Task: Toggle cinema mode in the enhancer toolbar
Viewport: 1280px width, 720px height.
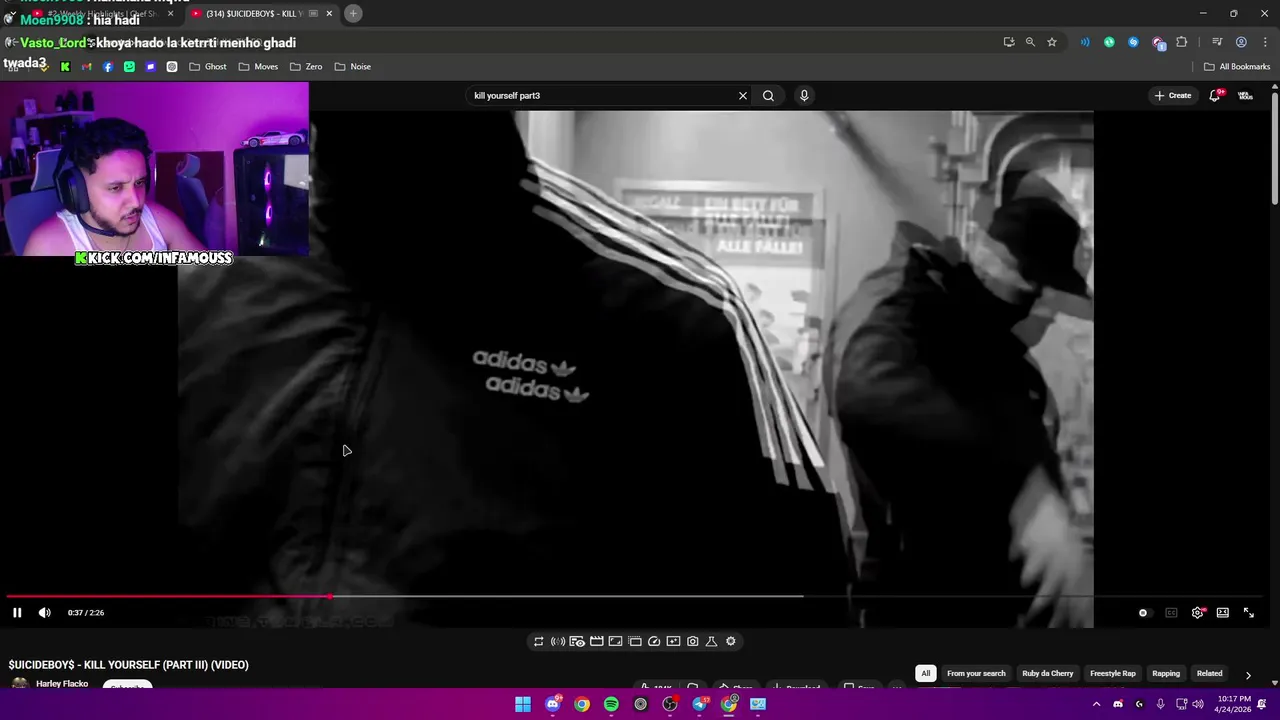Action: point(577,641)
